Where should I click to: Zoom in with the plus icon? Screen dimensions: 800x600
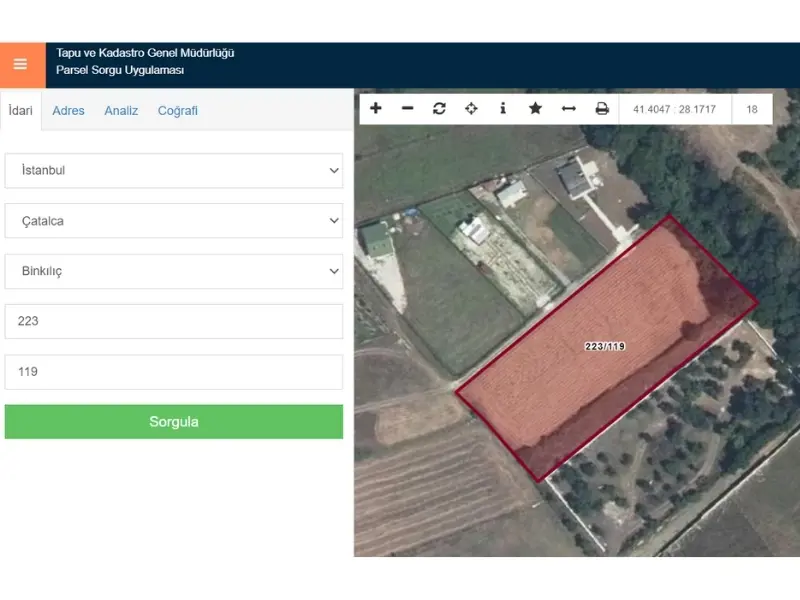[376, 109]
